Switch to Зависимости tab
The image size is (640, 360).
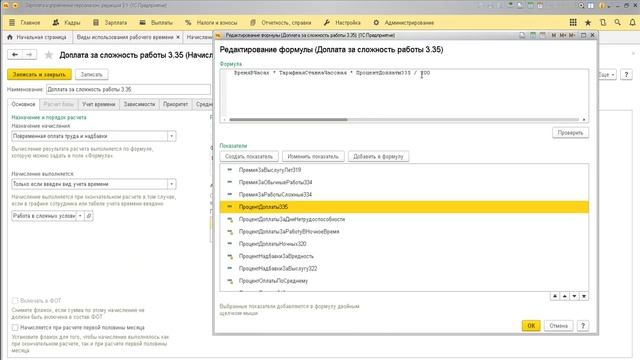[x=139, y=104]
